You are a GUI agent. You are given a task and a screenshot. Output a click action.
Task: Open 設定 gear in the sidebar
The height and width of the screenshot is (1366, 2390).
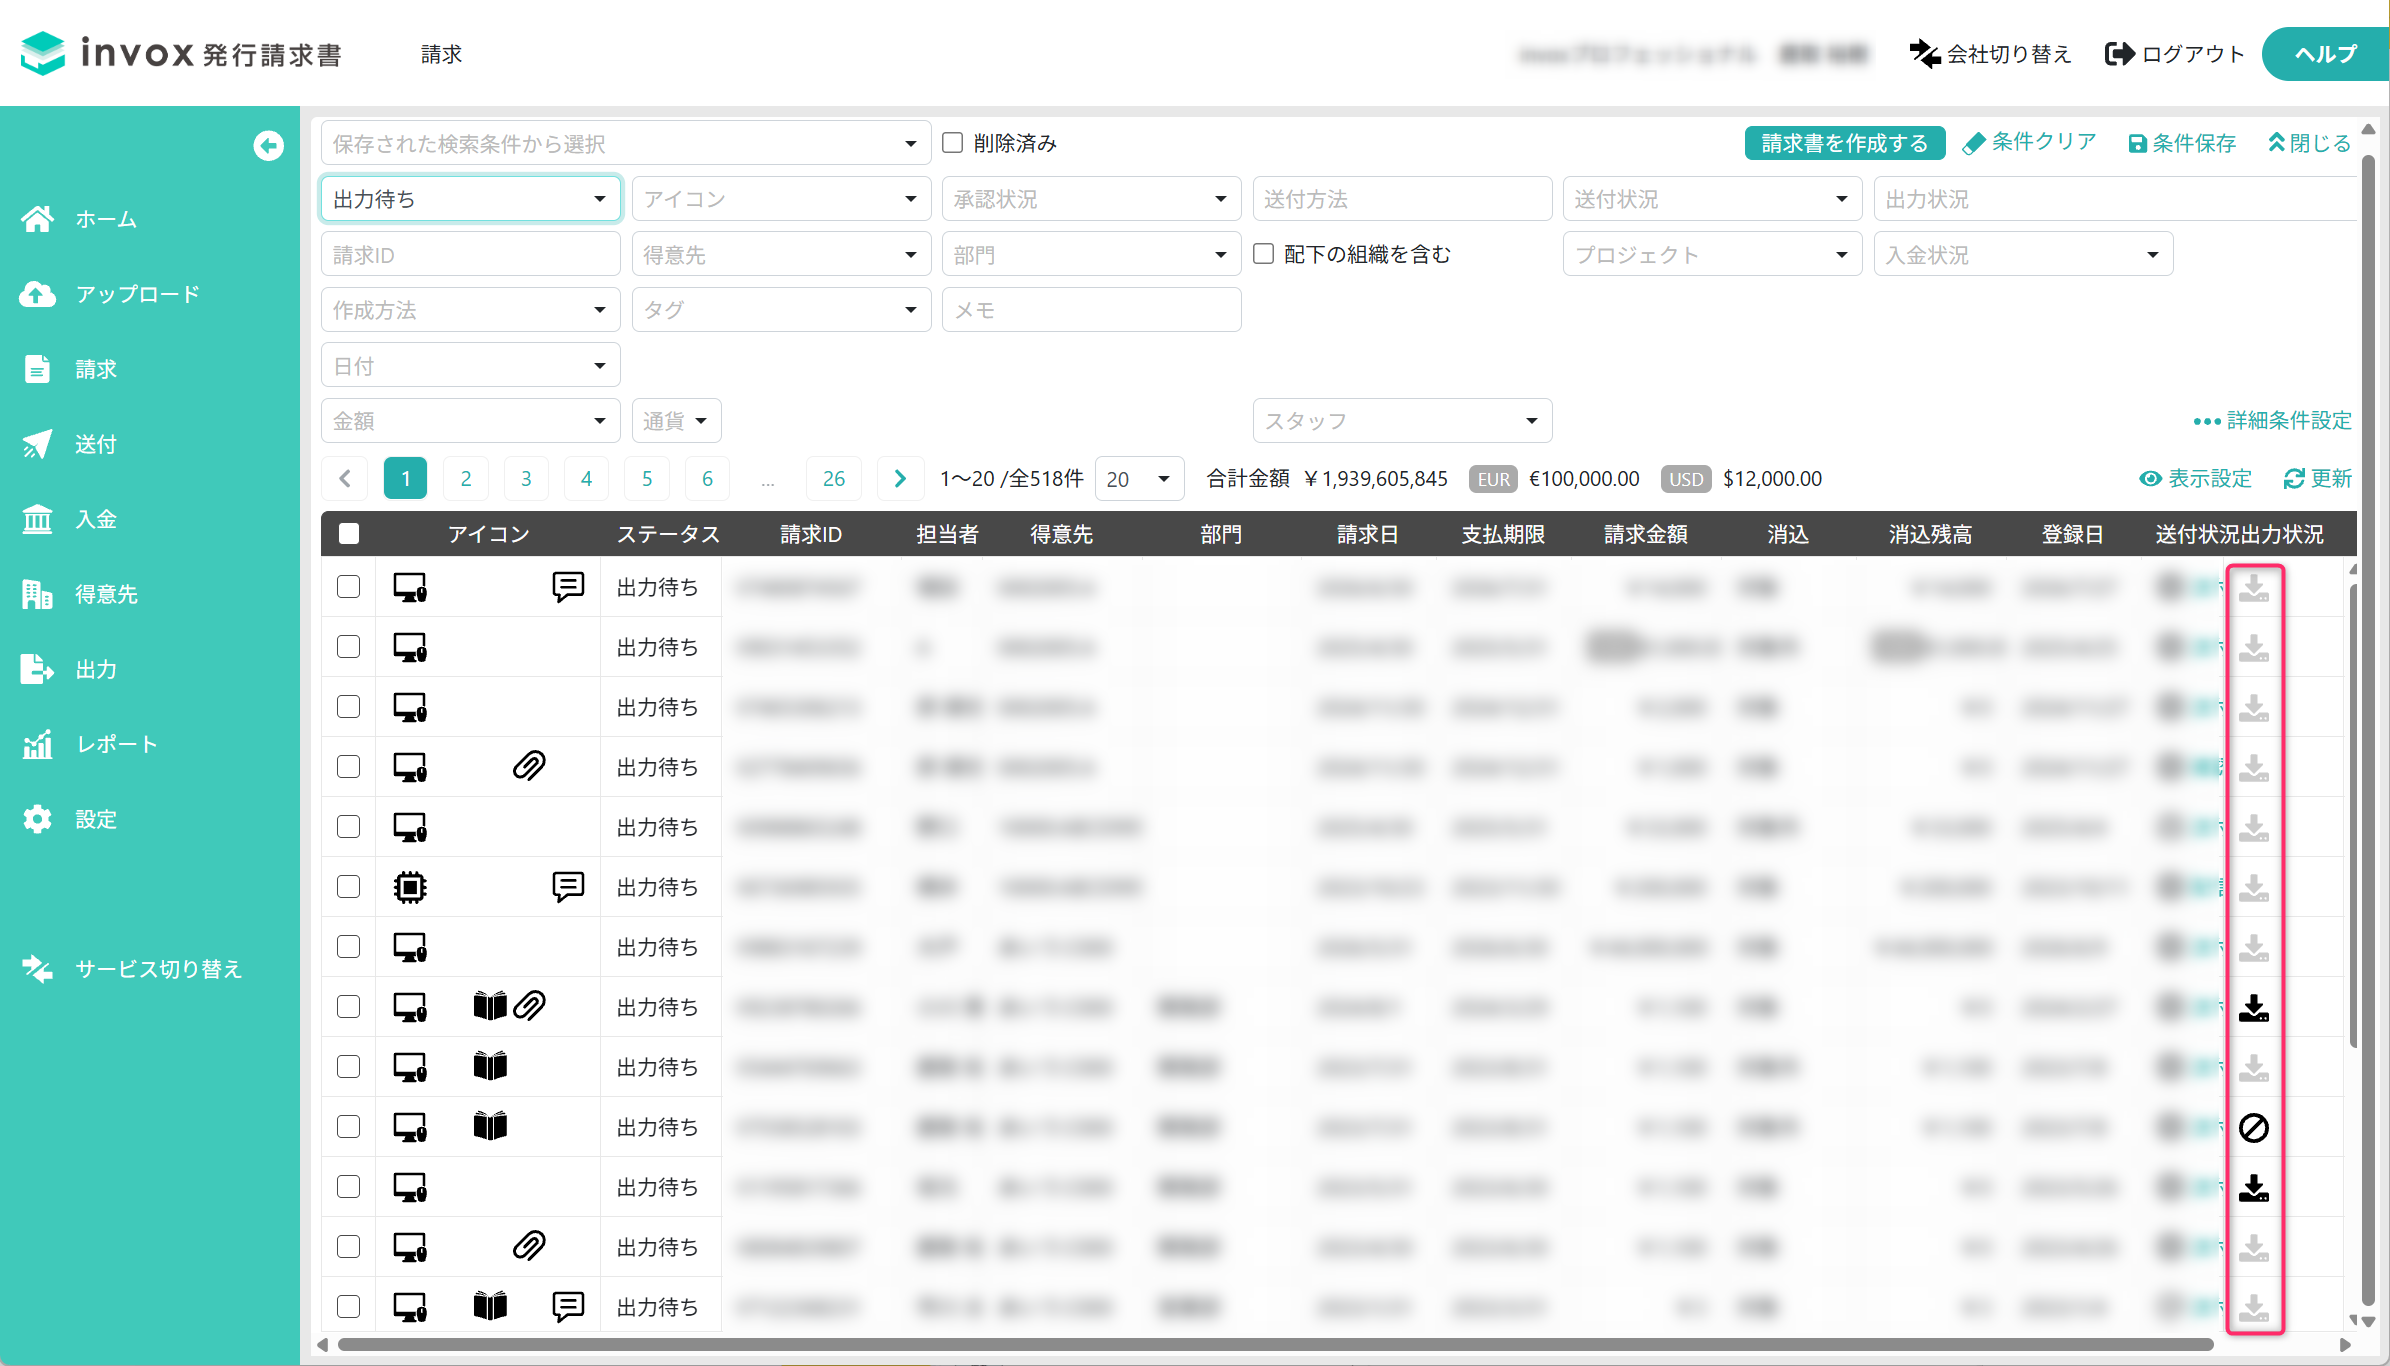pyautogui.click(x=69, y=819)
